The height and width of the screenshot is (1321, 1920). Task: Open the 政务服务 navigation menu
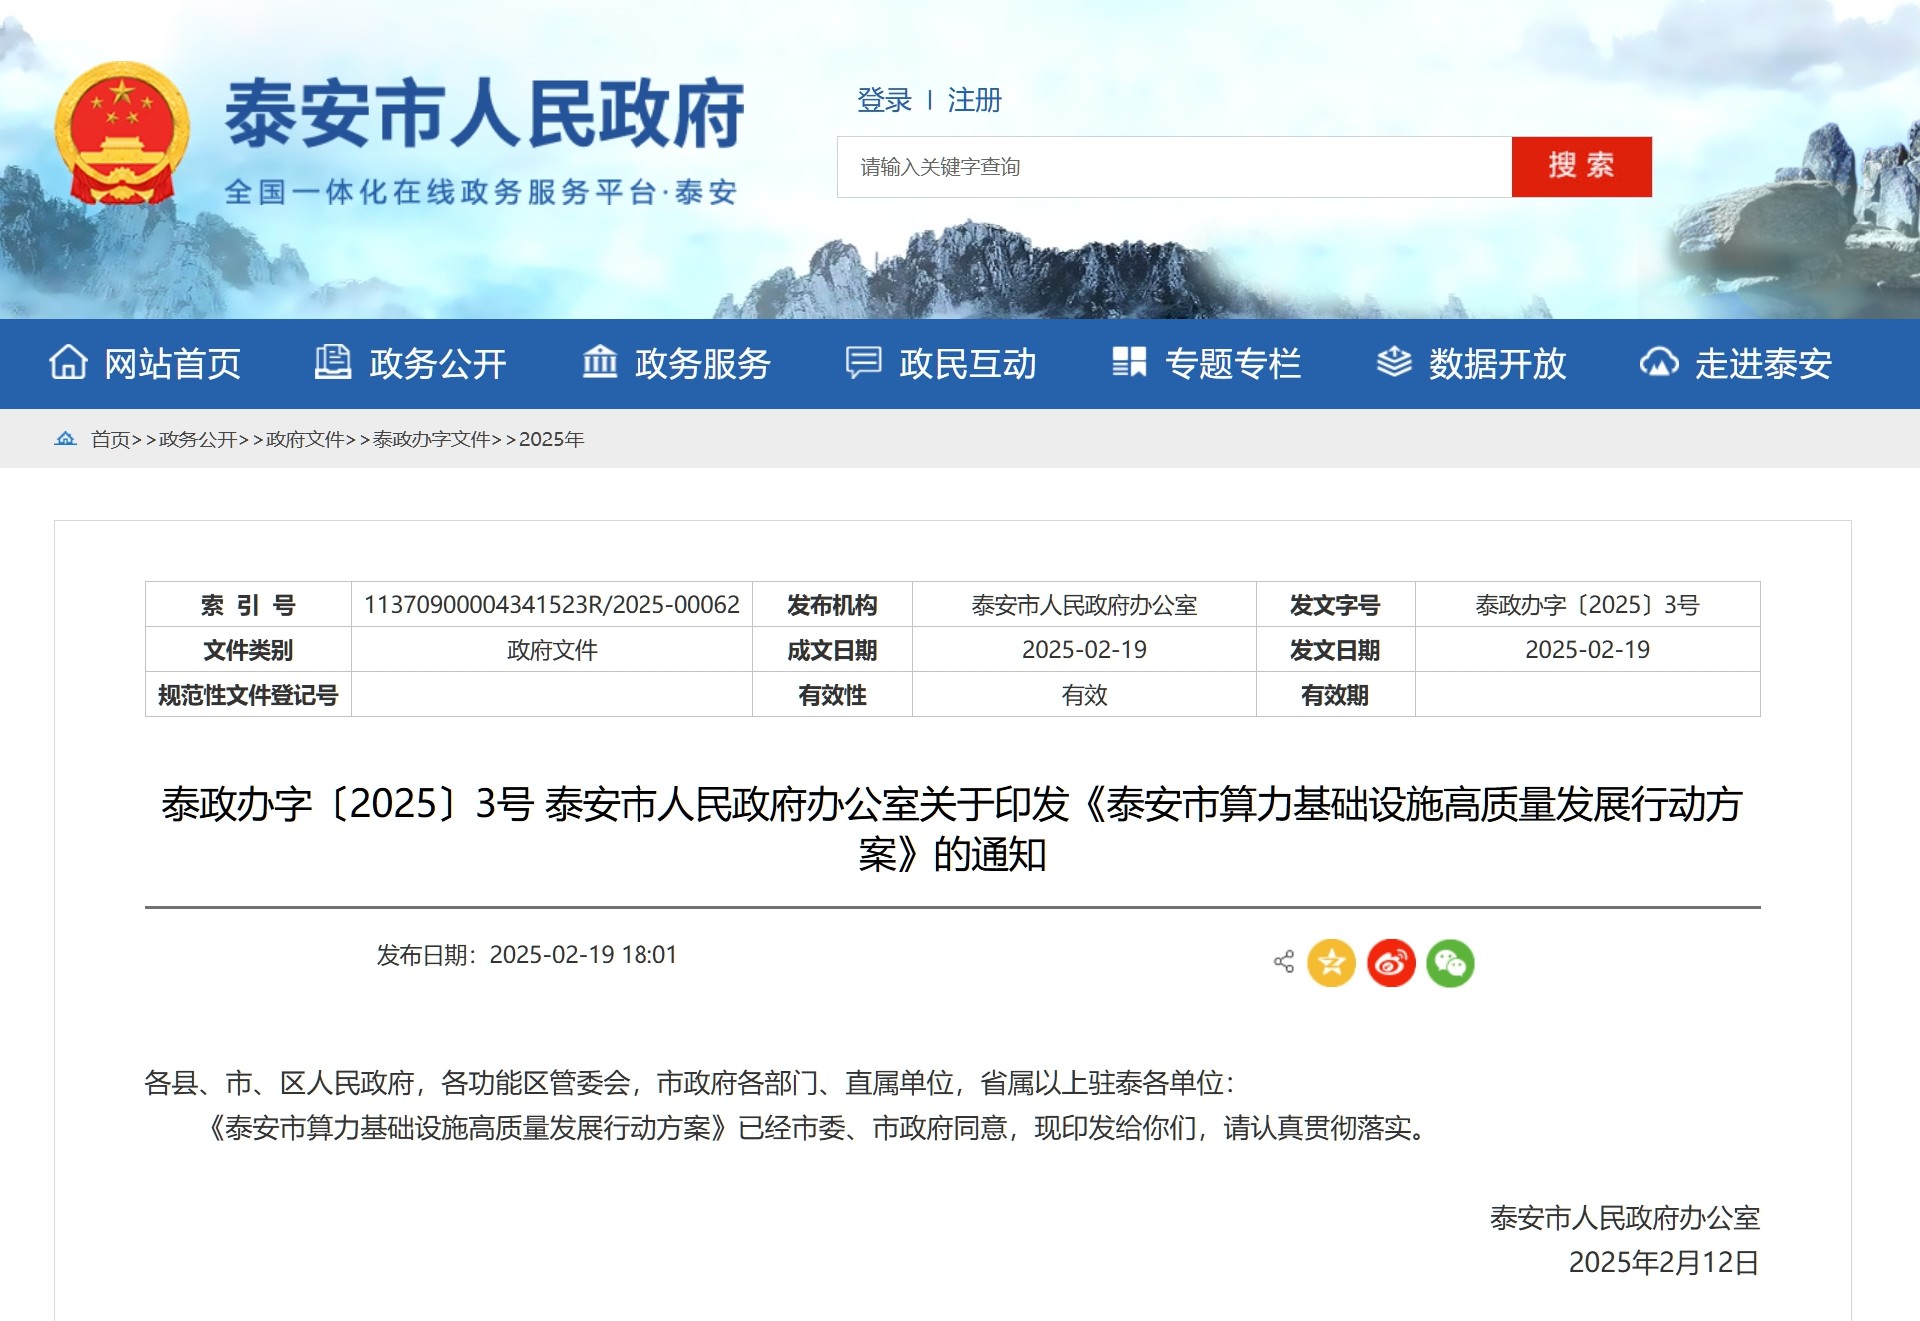click(x=702, y=364)
